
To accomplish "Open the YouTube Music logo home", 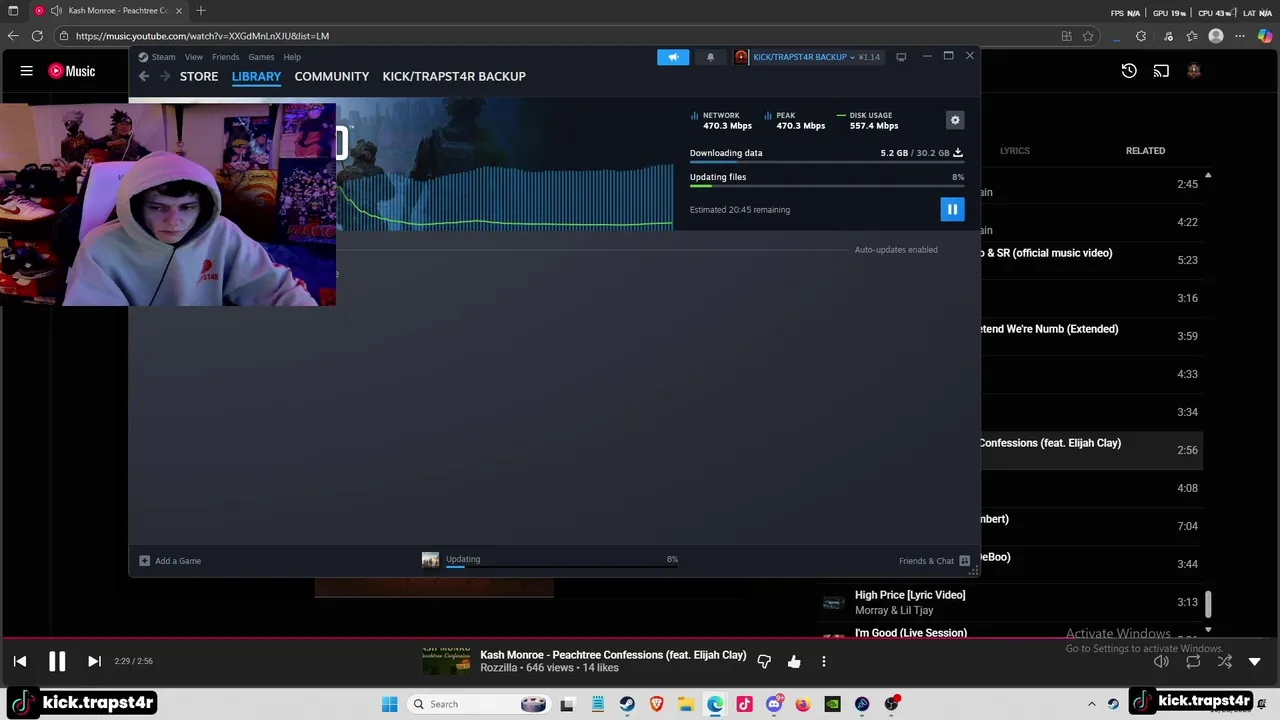I will click(72, 71).
